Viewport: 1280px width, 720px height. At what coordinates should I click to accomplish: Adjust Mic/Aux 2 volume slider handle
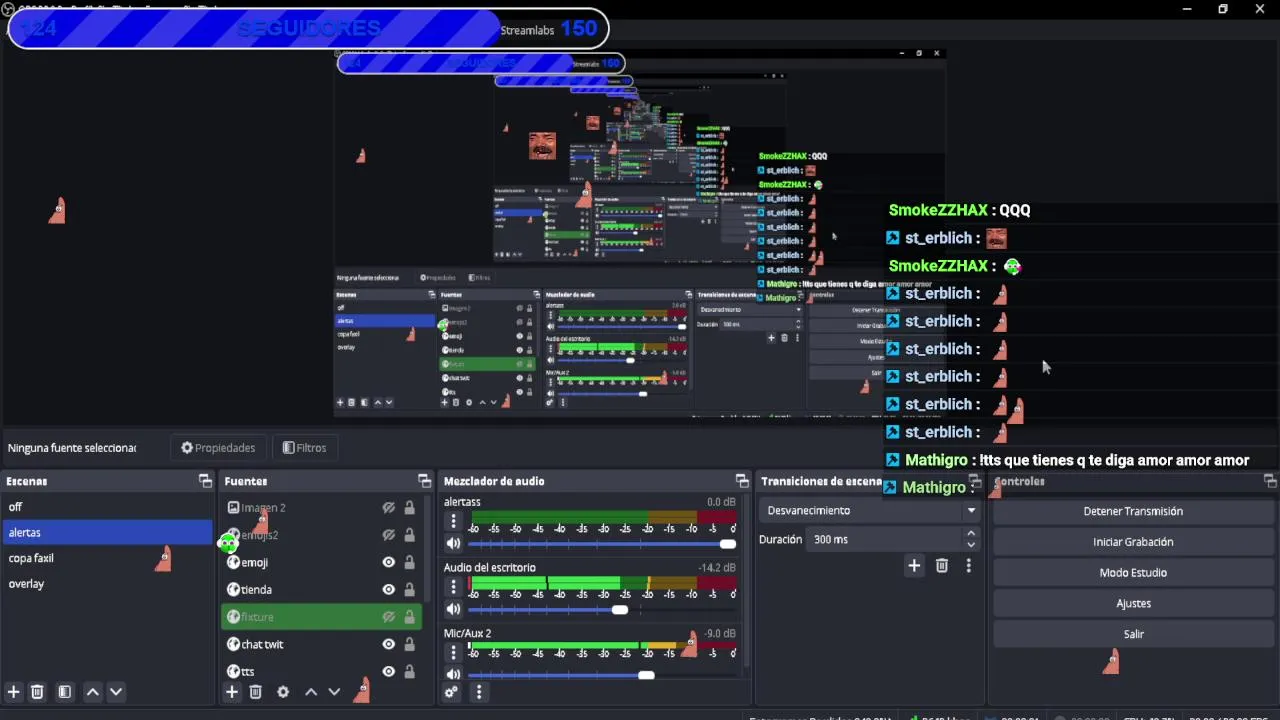tap(646, 676)
